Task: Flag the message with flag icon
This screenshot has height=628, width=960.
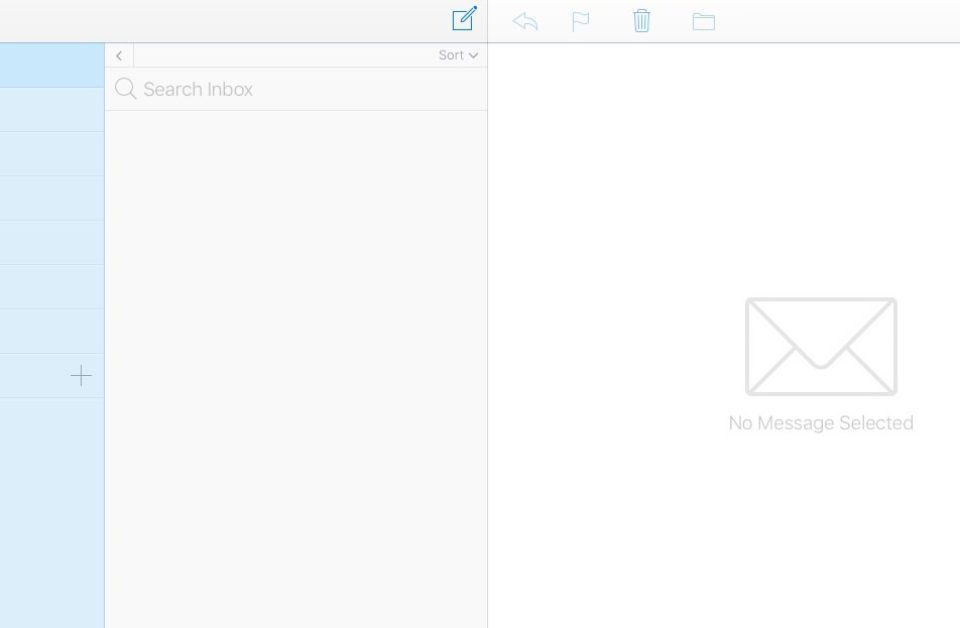Action: 580,21
